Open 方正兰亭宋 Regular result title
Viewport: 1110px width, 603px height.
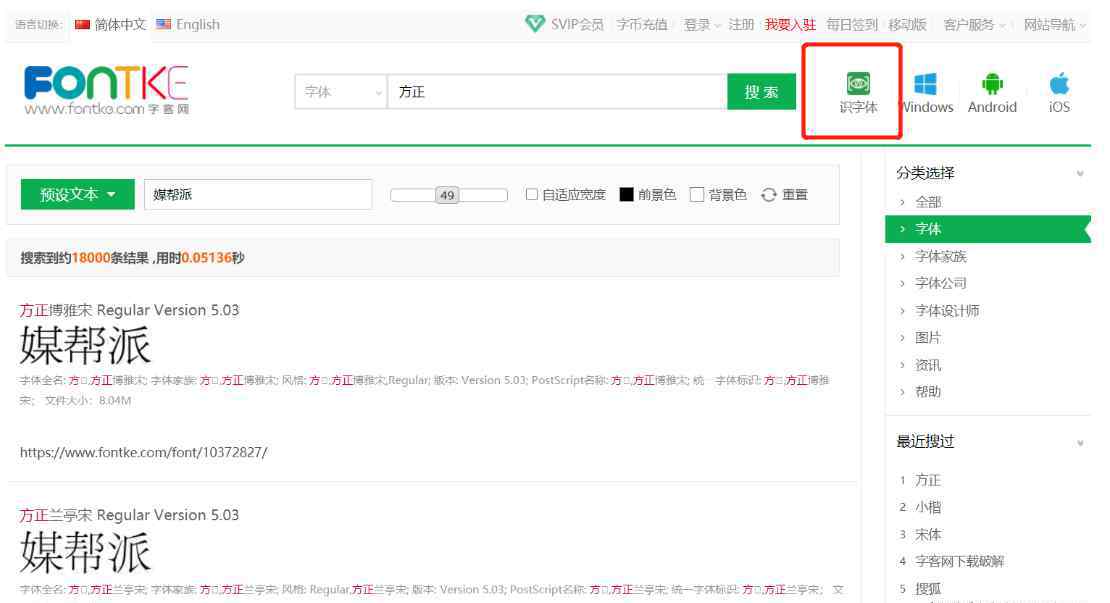tap(129, 515)
